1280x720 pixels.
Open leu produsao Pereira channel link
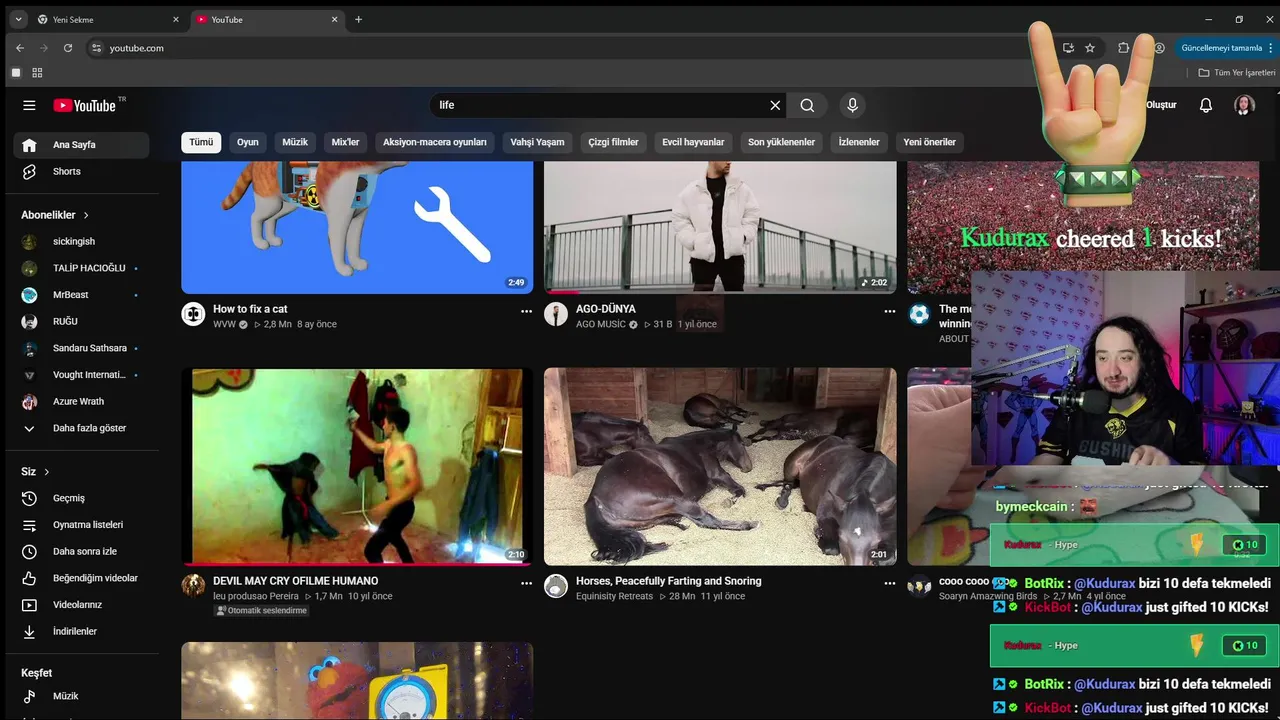click(x=256, y=596)
